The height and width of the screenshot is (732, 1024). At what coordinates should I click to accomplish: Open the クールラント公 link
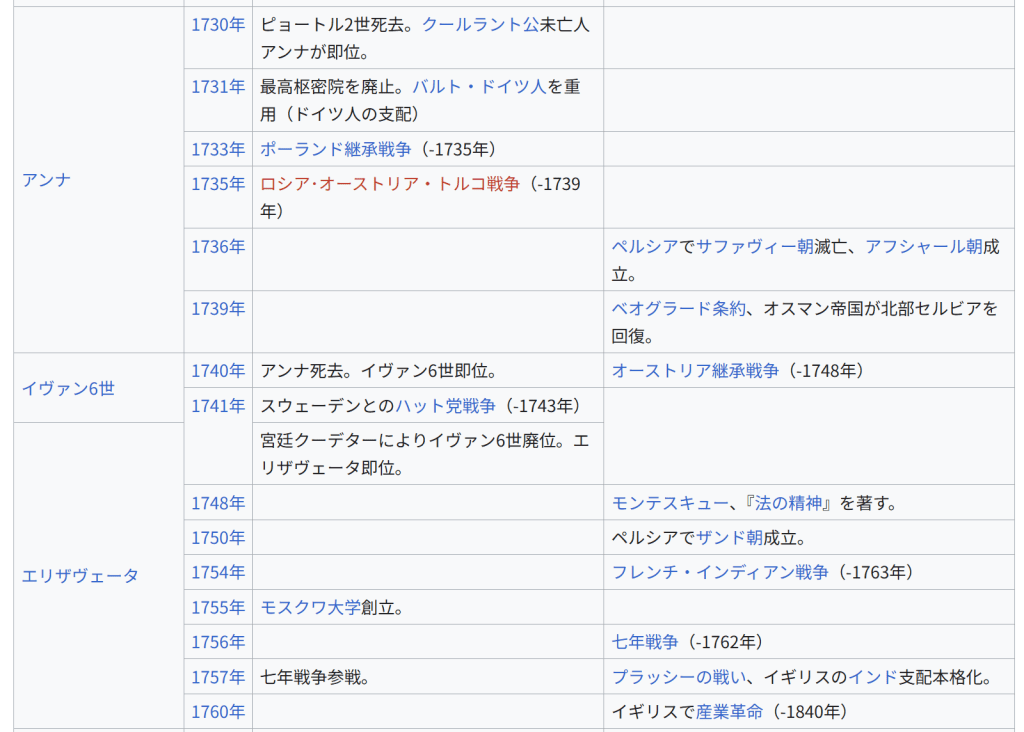click(480, 25)
